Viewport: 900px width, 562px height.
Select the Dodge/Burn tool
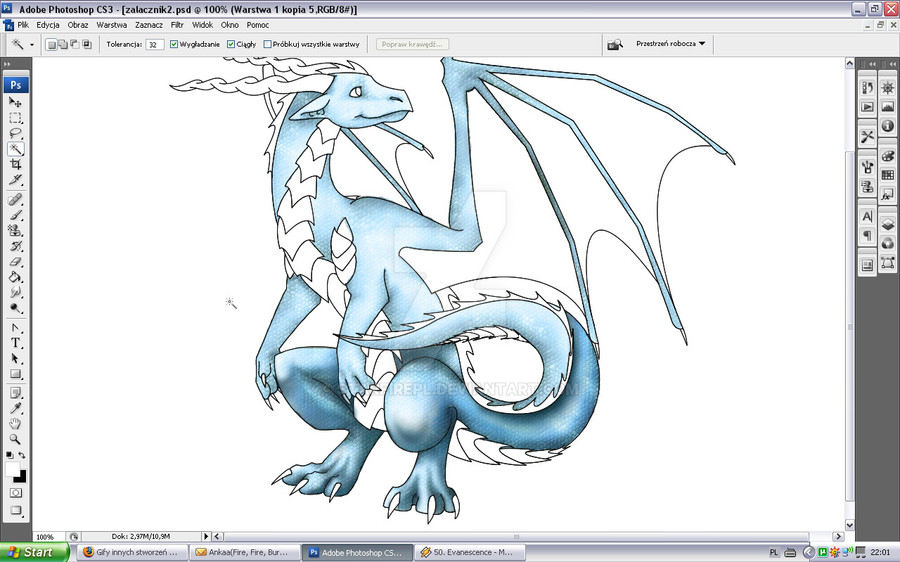point(15,308)
